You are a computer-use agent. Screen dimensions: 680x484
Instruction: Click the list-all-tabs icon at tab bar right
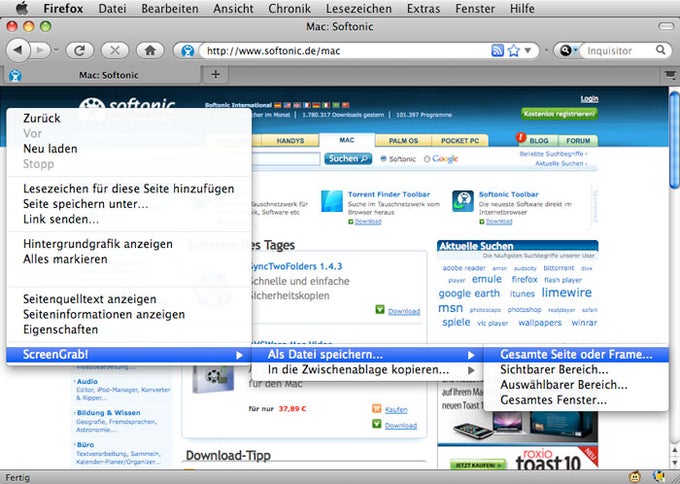coord(670,75)
